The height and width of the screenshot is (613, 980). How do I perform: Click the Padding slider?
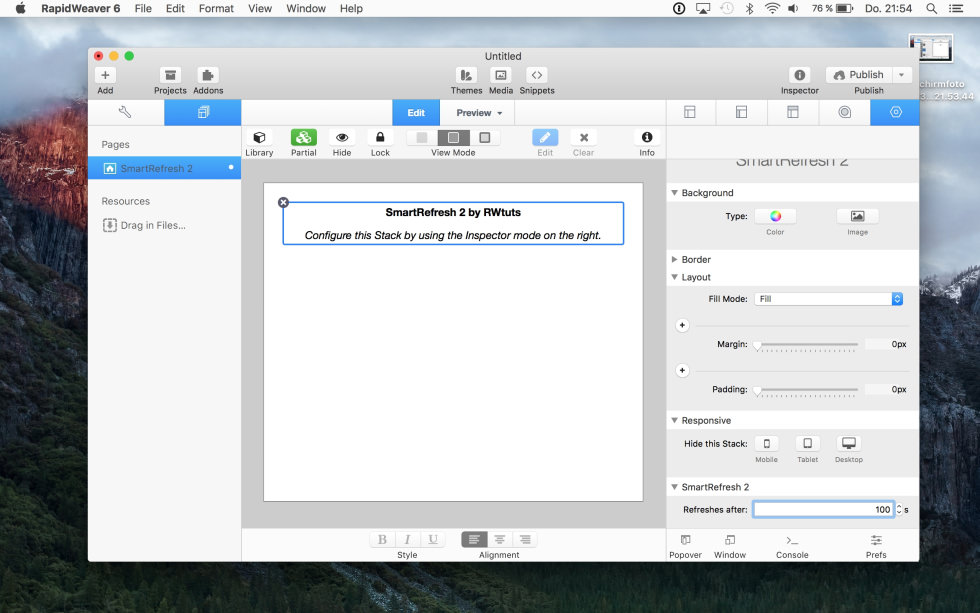pos(806,390)
